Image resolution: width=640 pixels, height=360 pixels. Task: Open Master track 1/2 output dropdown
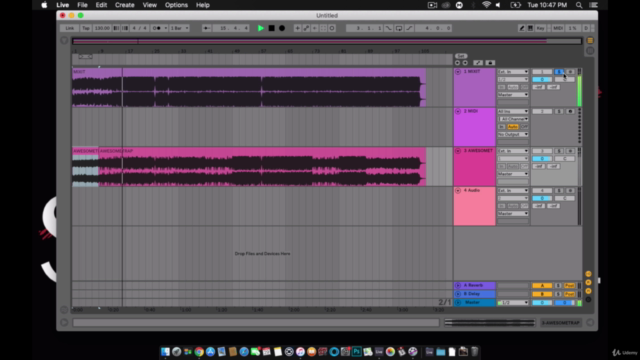(x=513, y=302)
